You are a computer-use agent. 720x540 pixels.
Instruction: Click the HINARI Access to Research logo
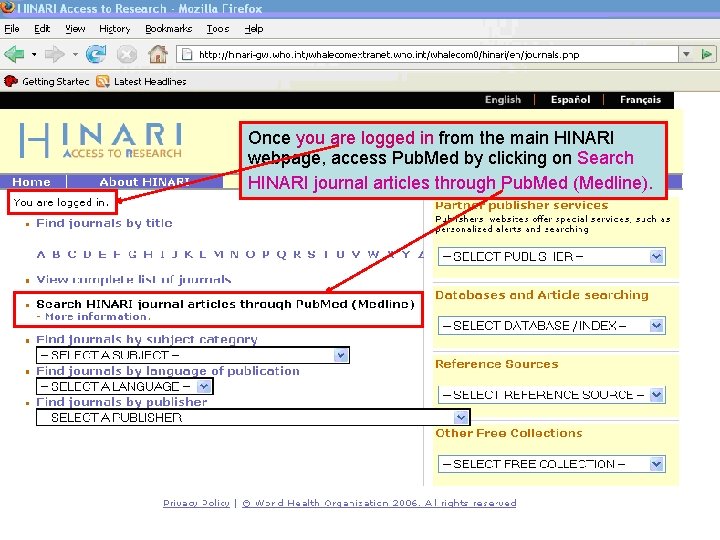[x=101, y=140]
